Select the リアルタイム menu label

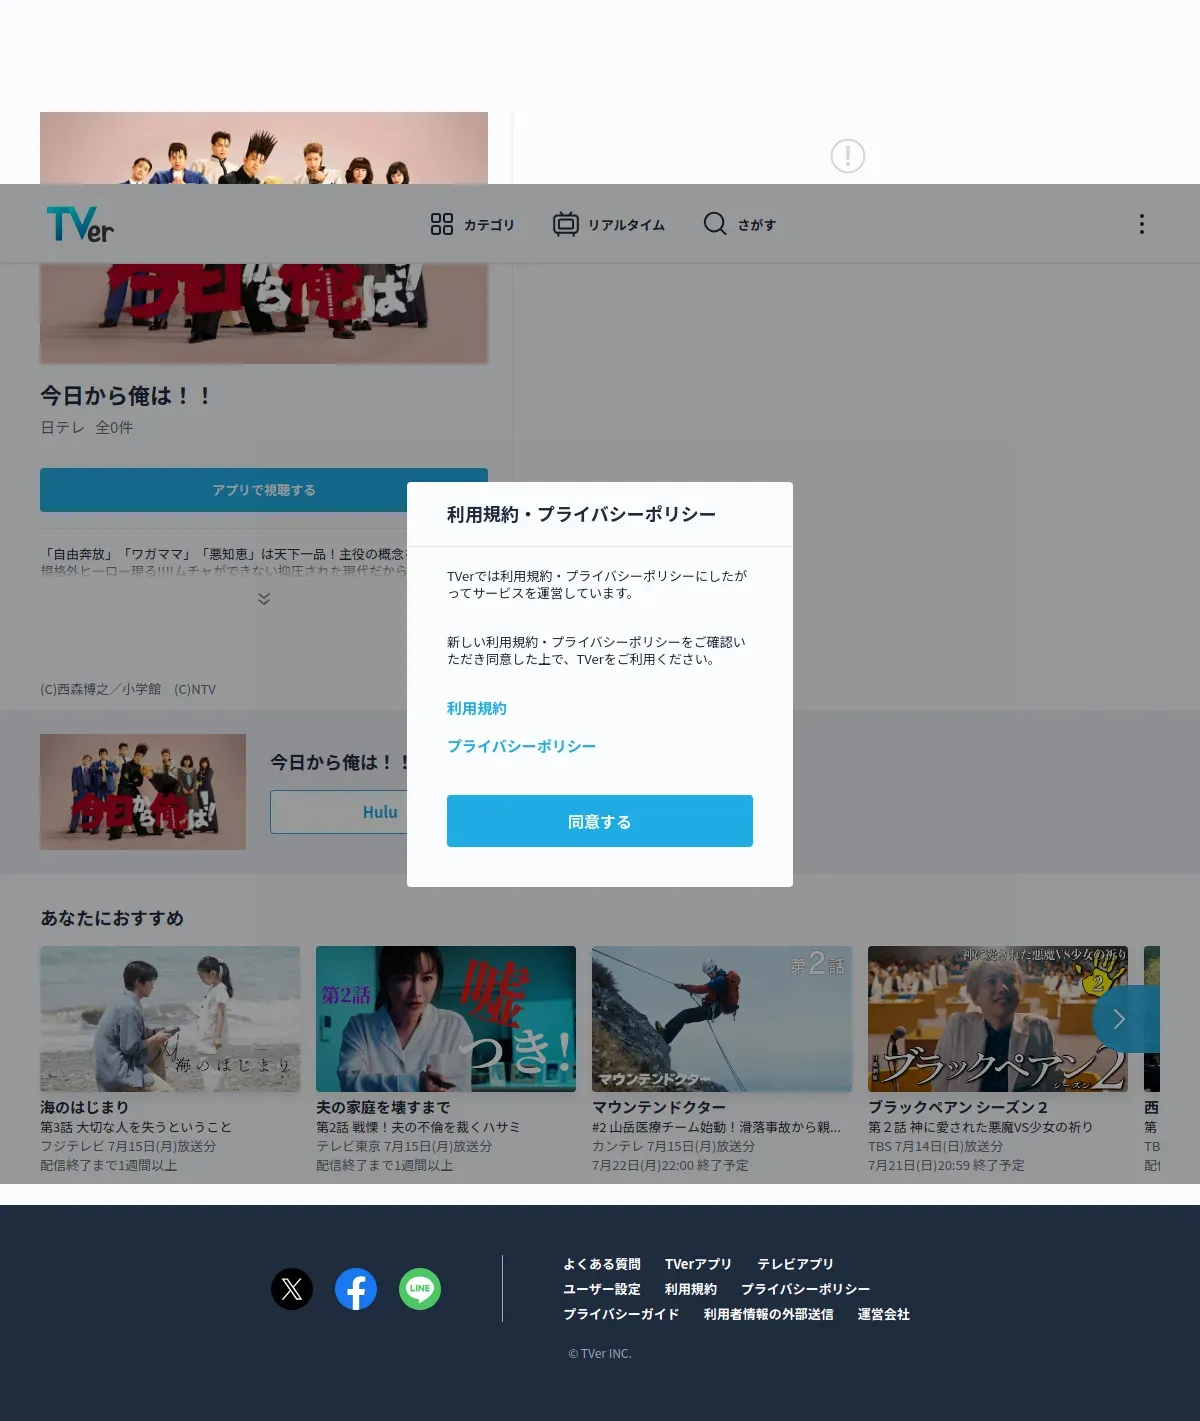pos(626,225)
